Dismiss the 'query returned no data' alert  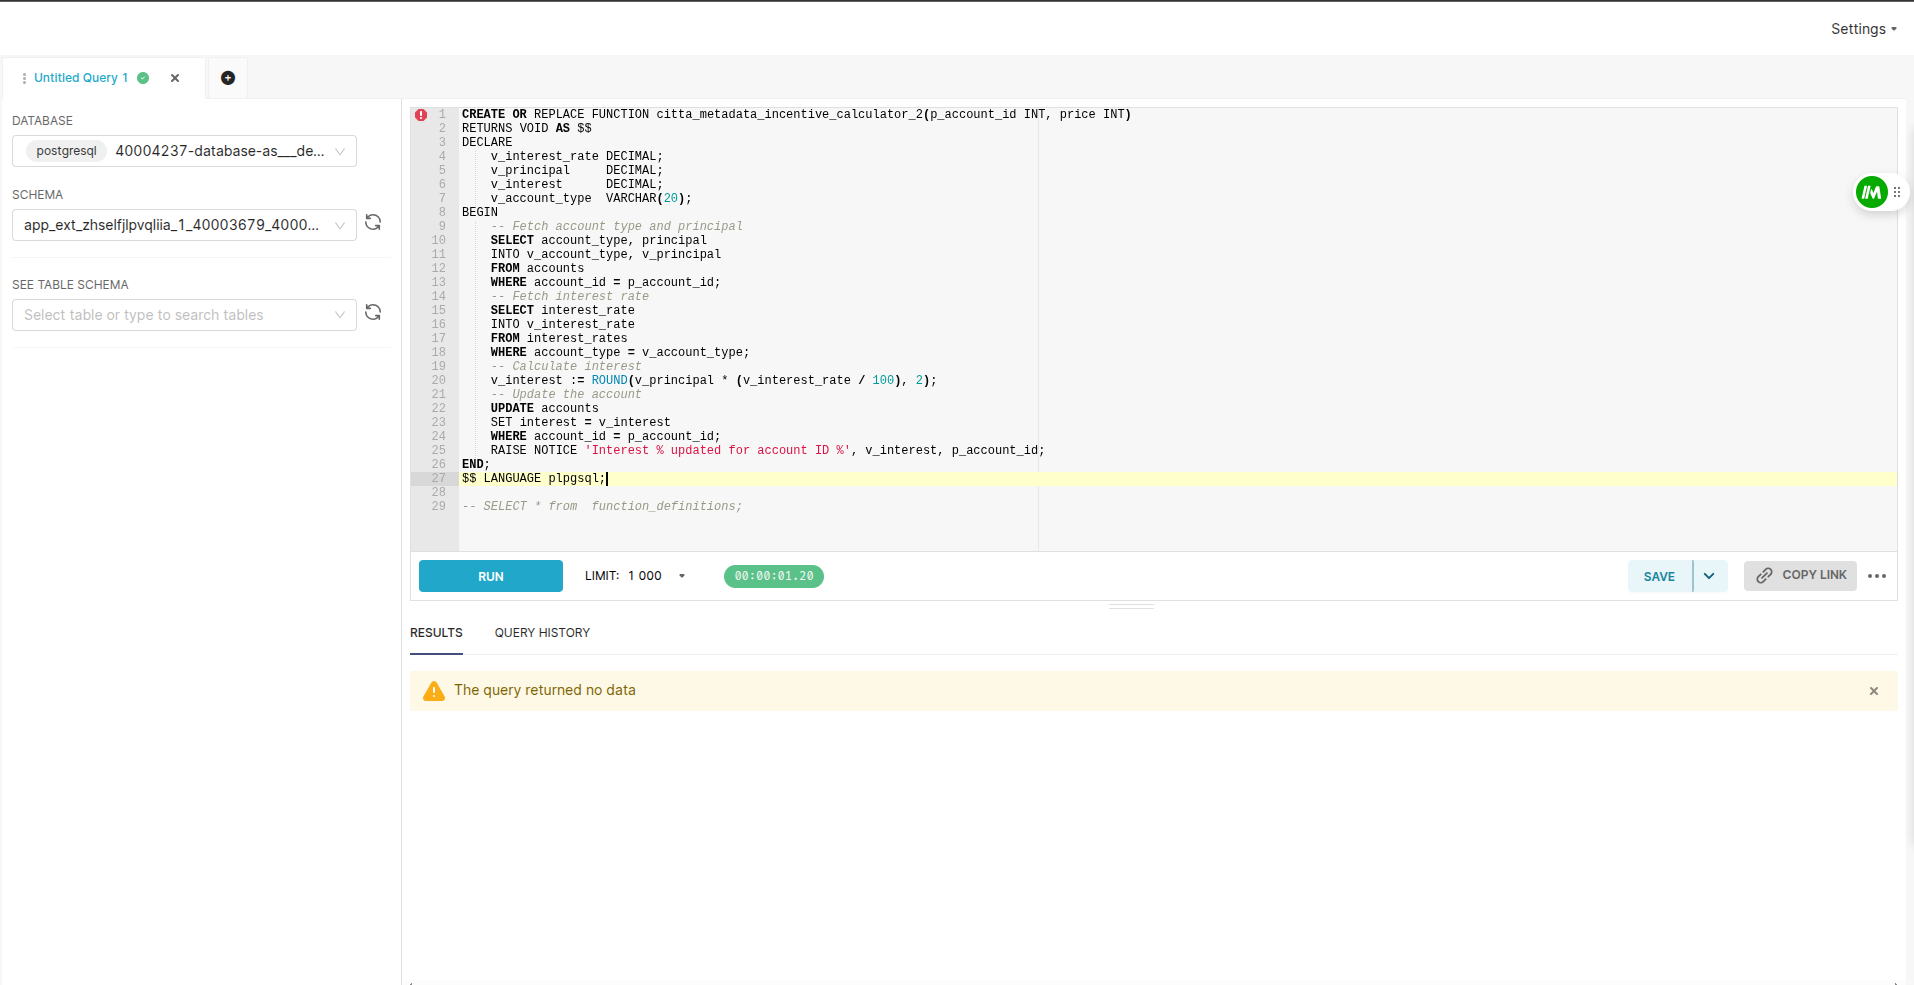pyautogui.click(x=1874, y=691)
